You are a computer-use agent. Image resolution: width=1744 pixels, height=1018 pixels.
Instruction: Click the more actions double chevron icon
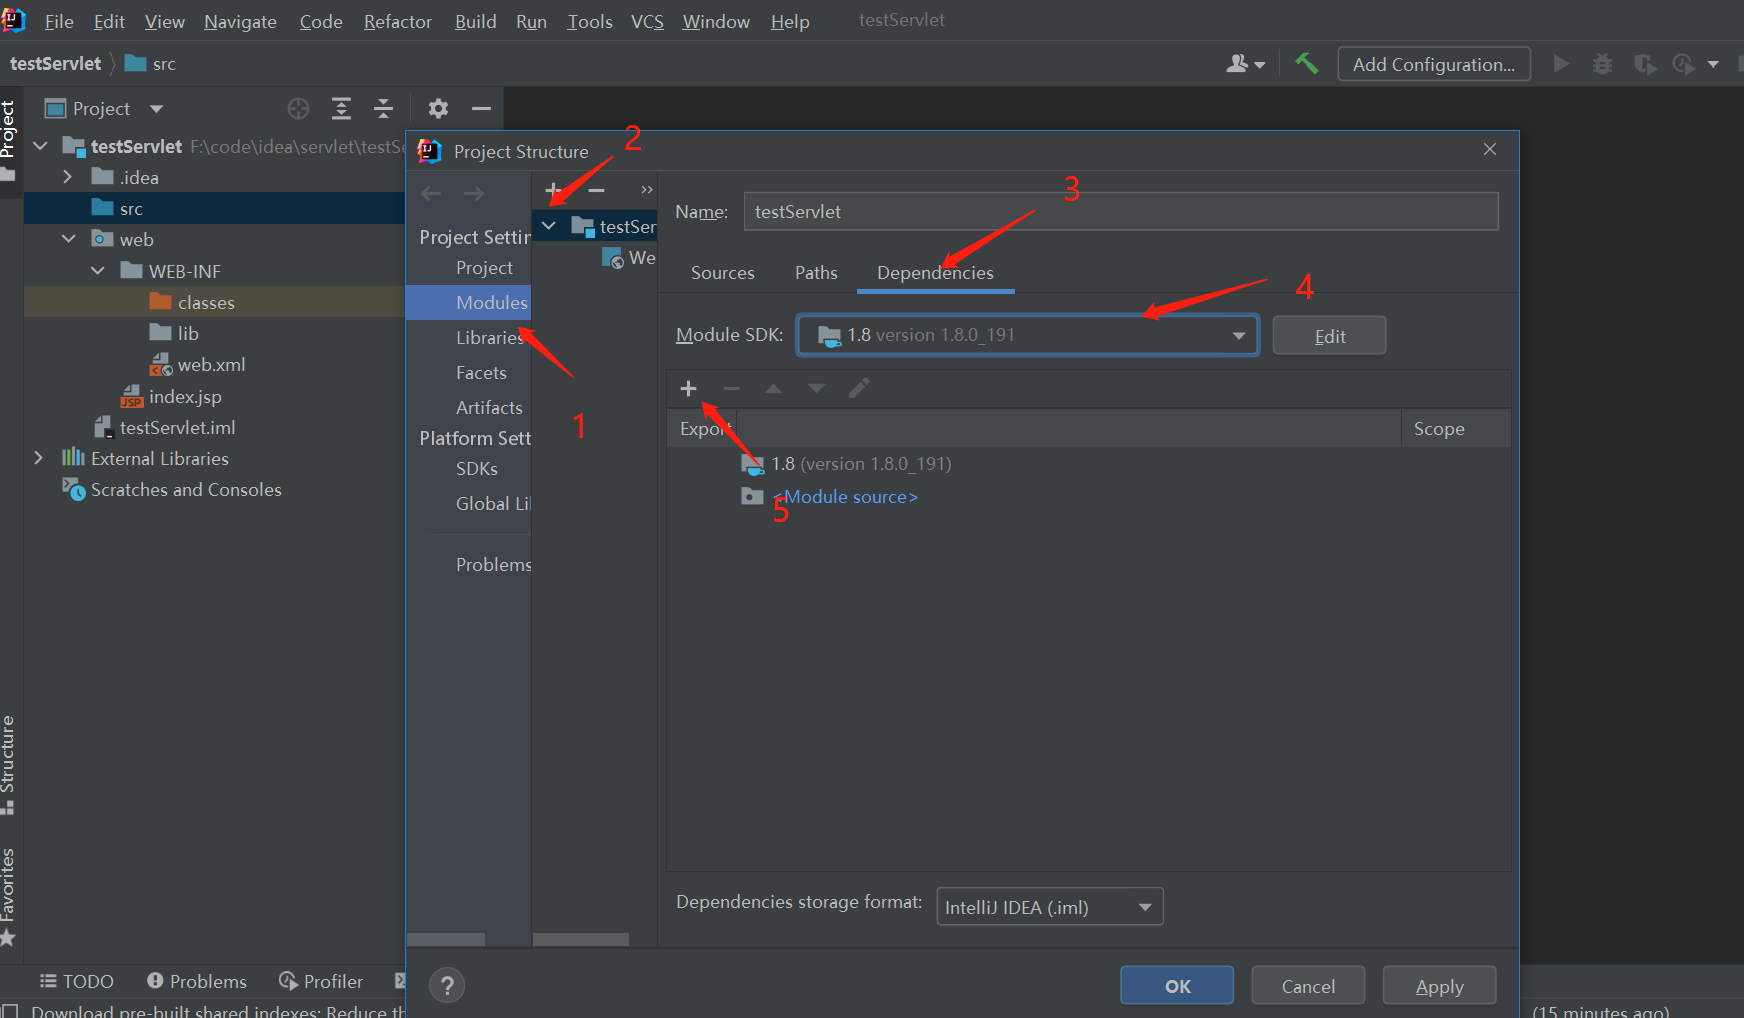click(x=646, y=189)
